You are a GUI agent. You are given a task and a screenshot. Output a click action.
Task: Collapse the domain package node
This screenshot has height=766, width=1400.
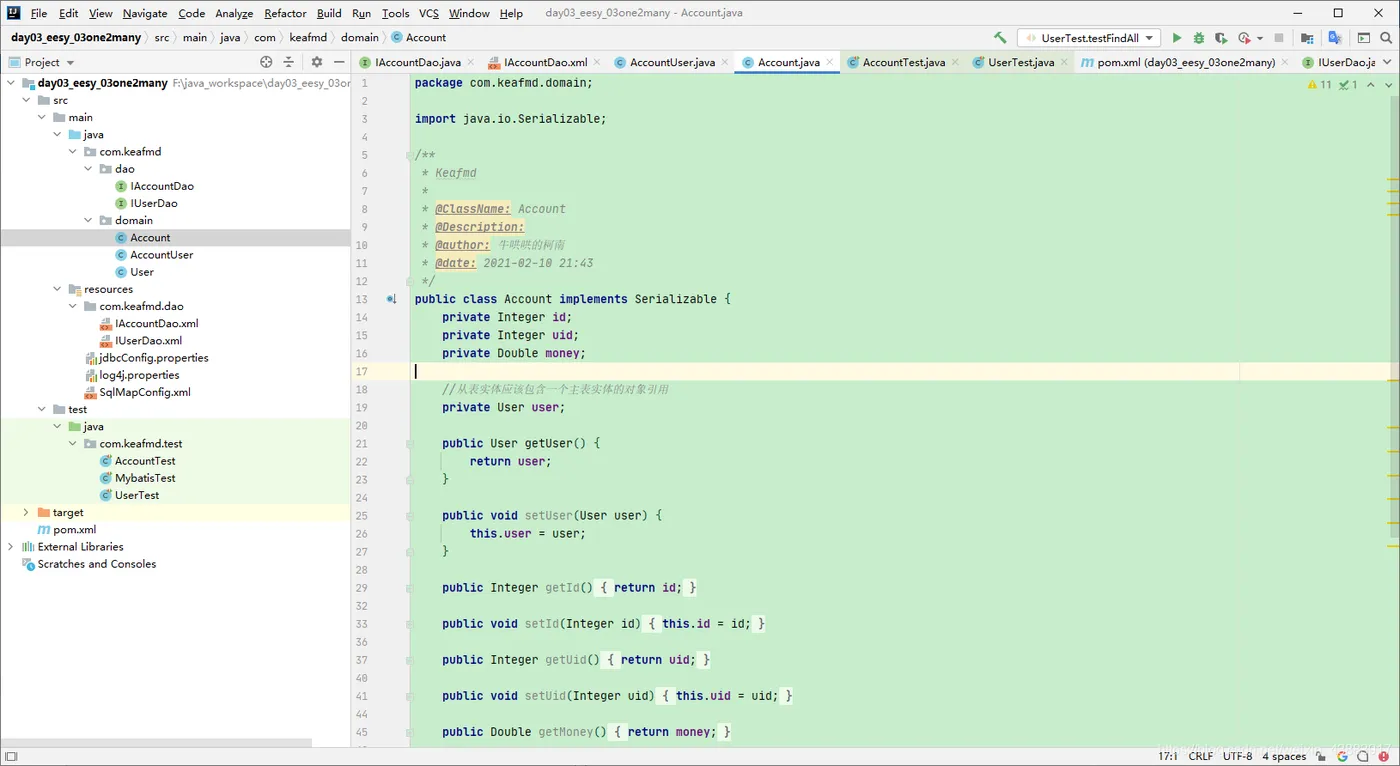click(x=88, y=220)
